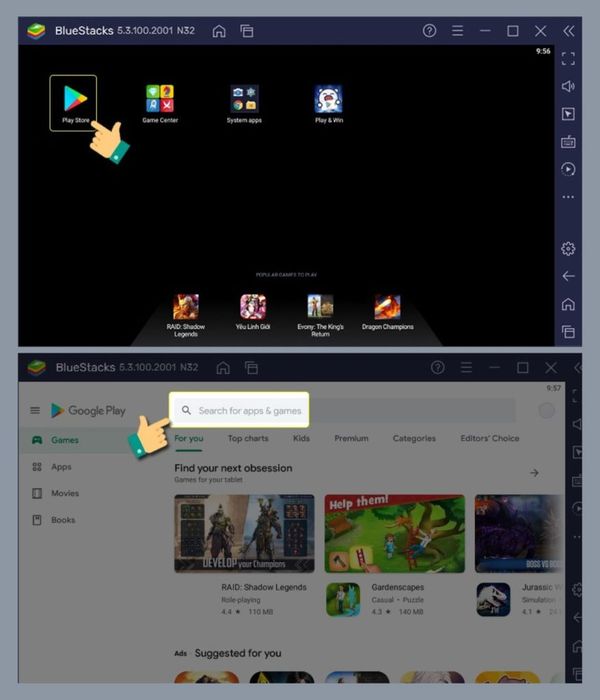The width and height of the screenshot is (600, 700).
Task: Open the Play & Win app
Action: coord(328,99)
